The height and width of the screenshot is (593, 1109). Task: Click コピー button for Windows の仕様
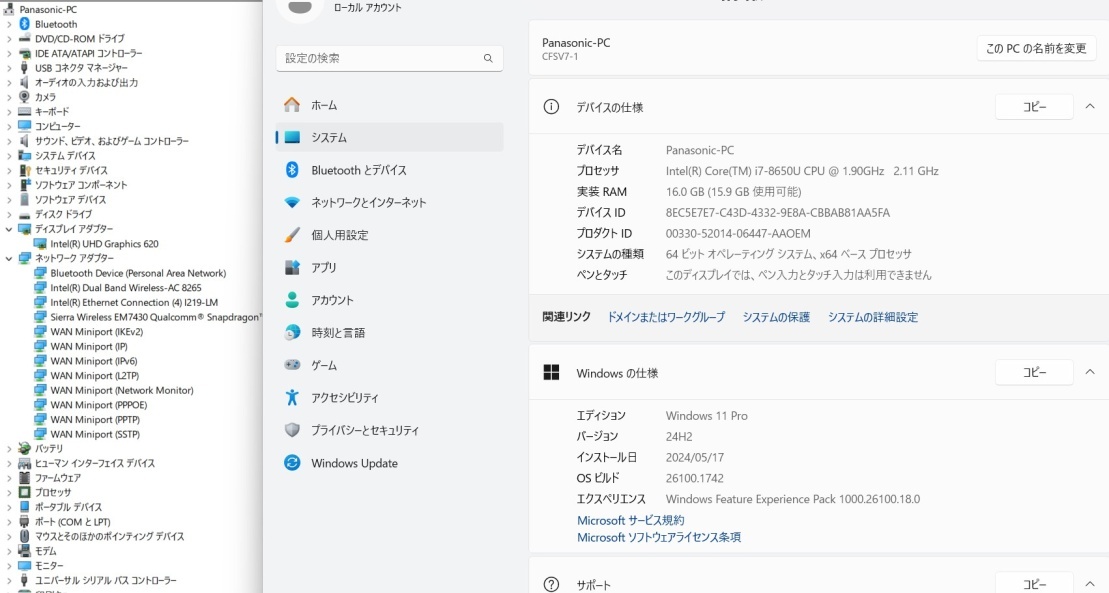(1034, 372)
